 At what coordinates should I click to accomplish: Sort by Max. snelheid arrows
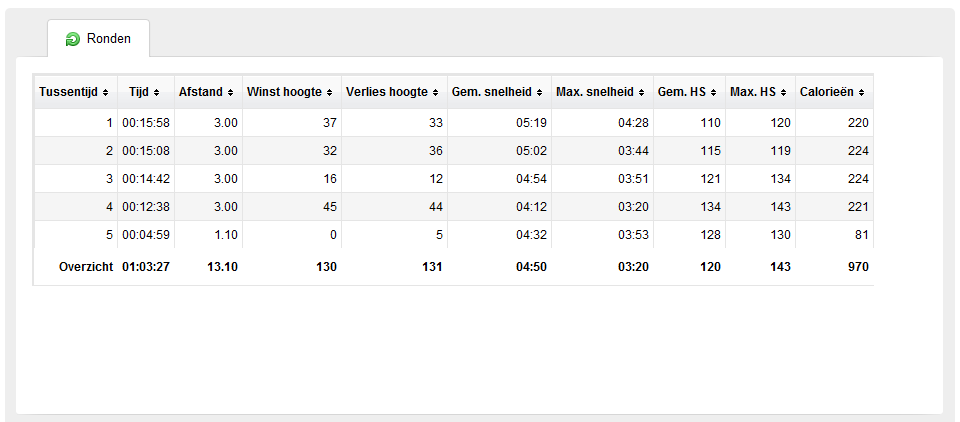coord(642,92)
